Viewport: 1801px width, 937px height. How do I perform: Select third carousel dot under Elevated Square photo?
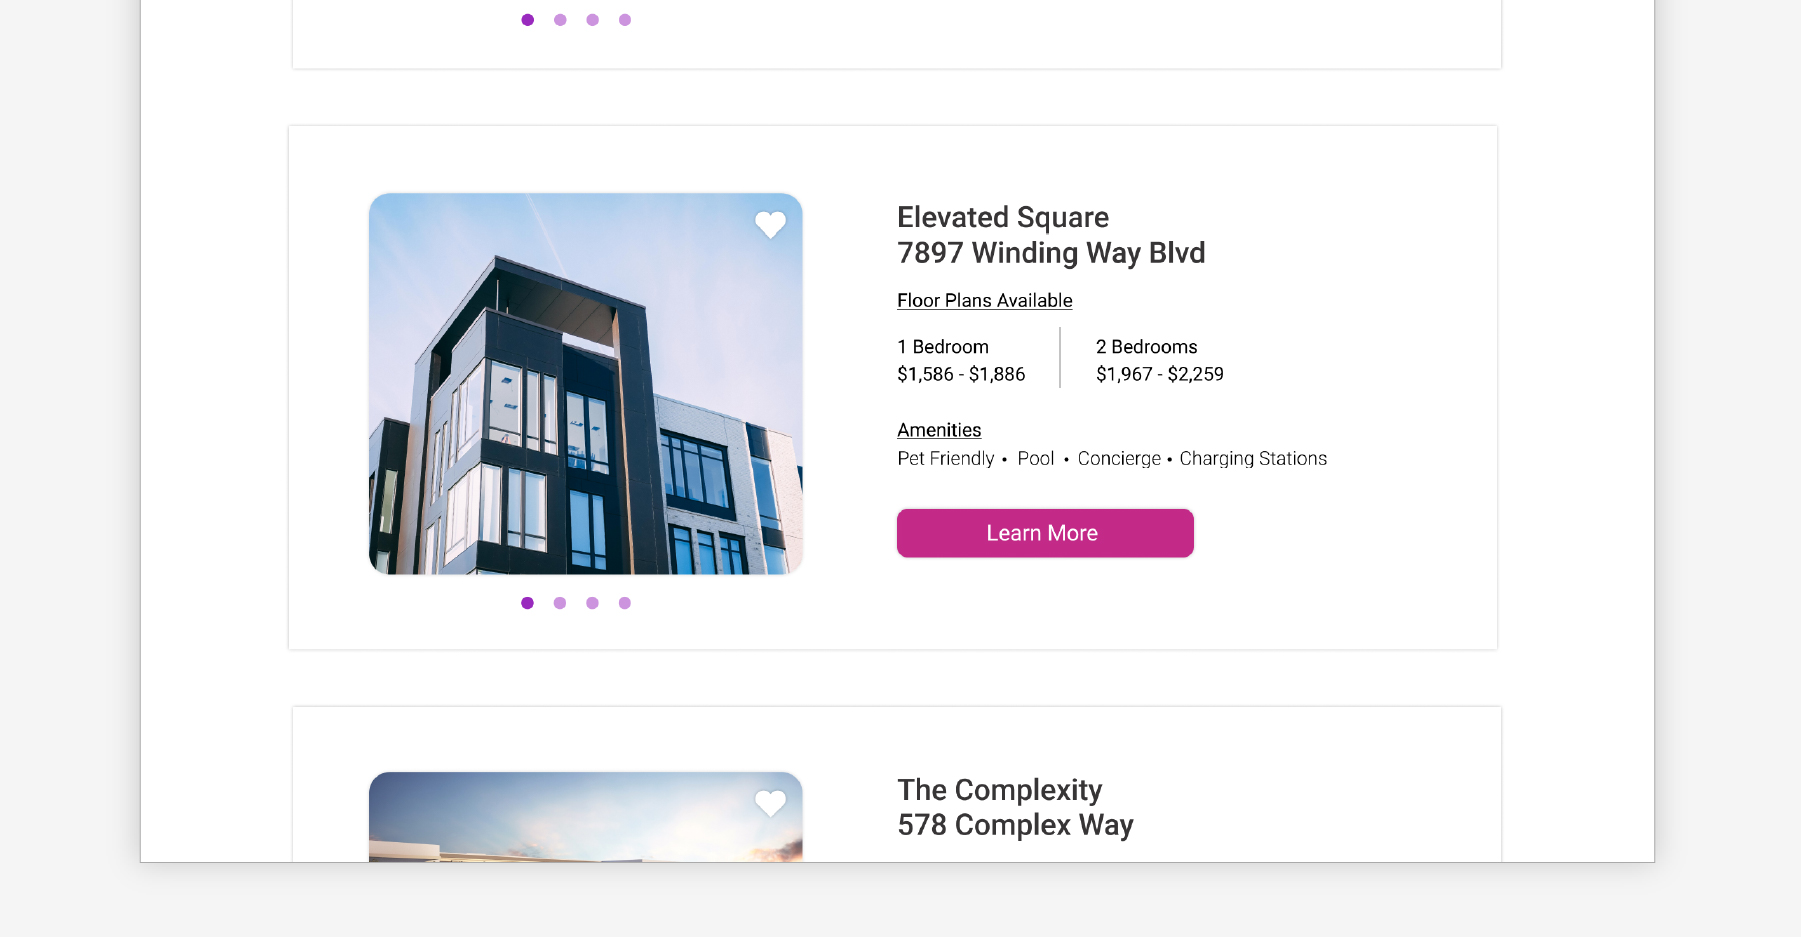pos(593,603)
